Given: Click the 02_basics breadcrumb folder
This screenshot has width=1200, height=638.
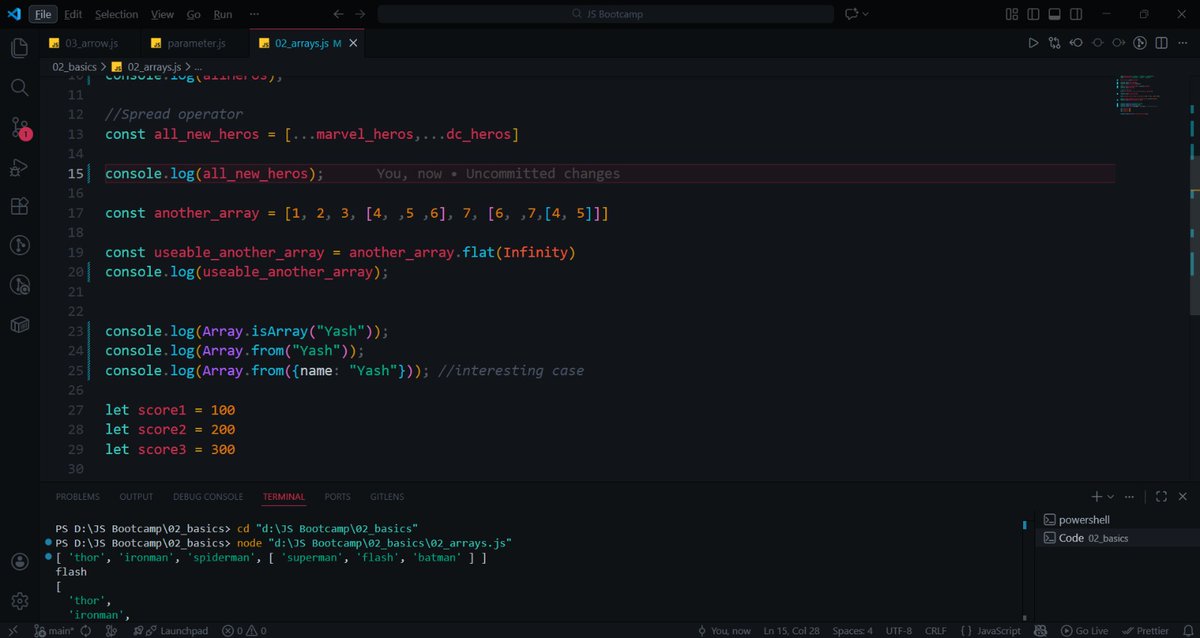Looking at the screenshot, I should click(75, 66).
